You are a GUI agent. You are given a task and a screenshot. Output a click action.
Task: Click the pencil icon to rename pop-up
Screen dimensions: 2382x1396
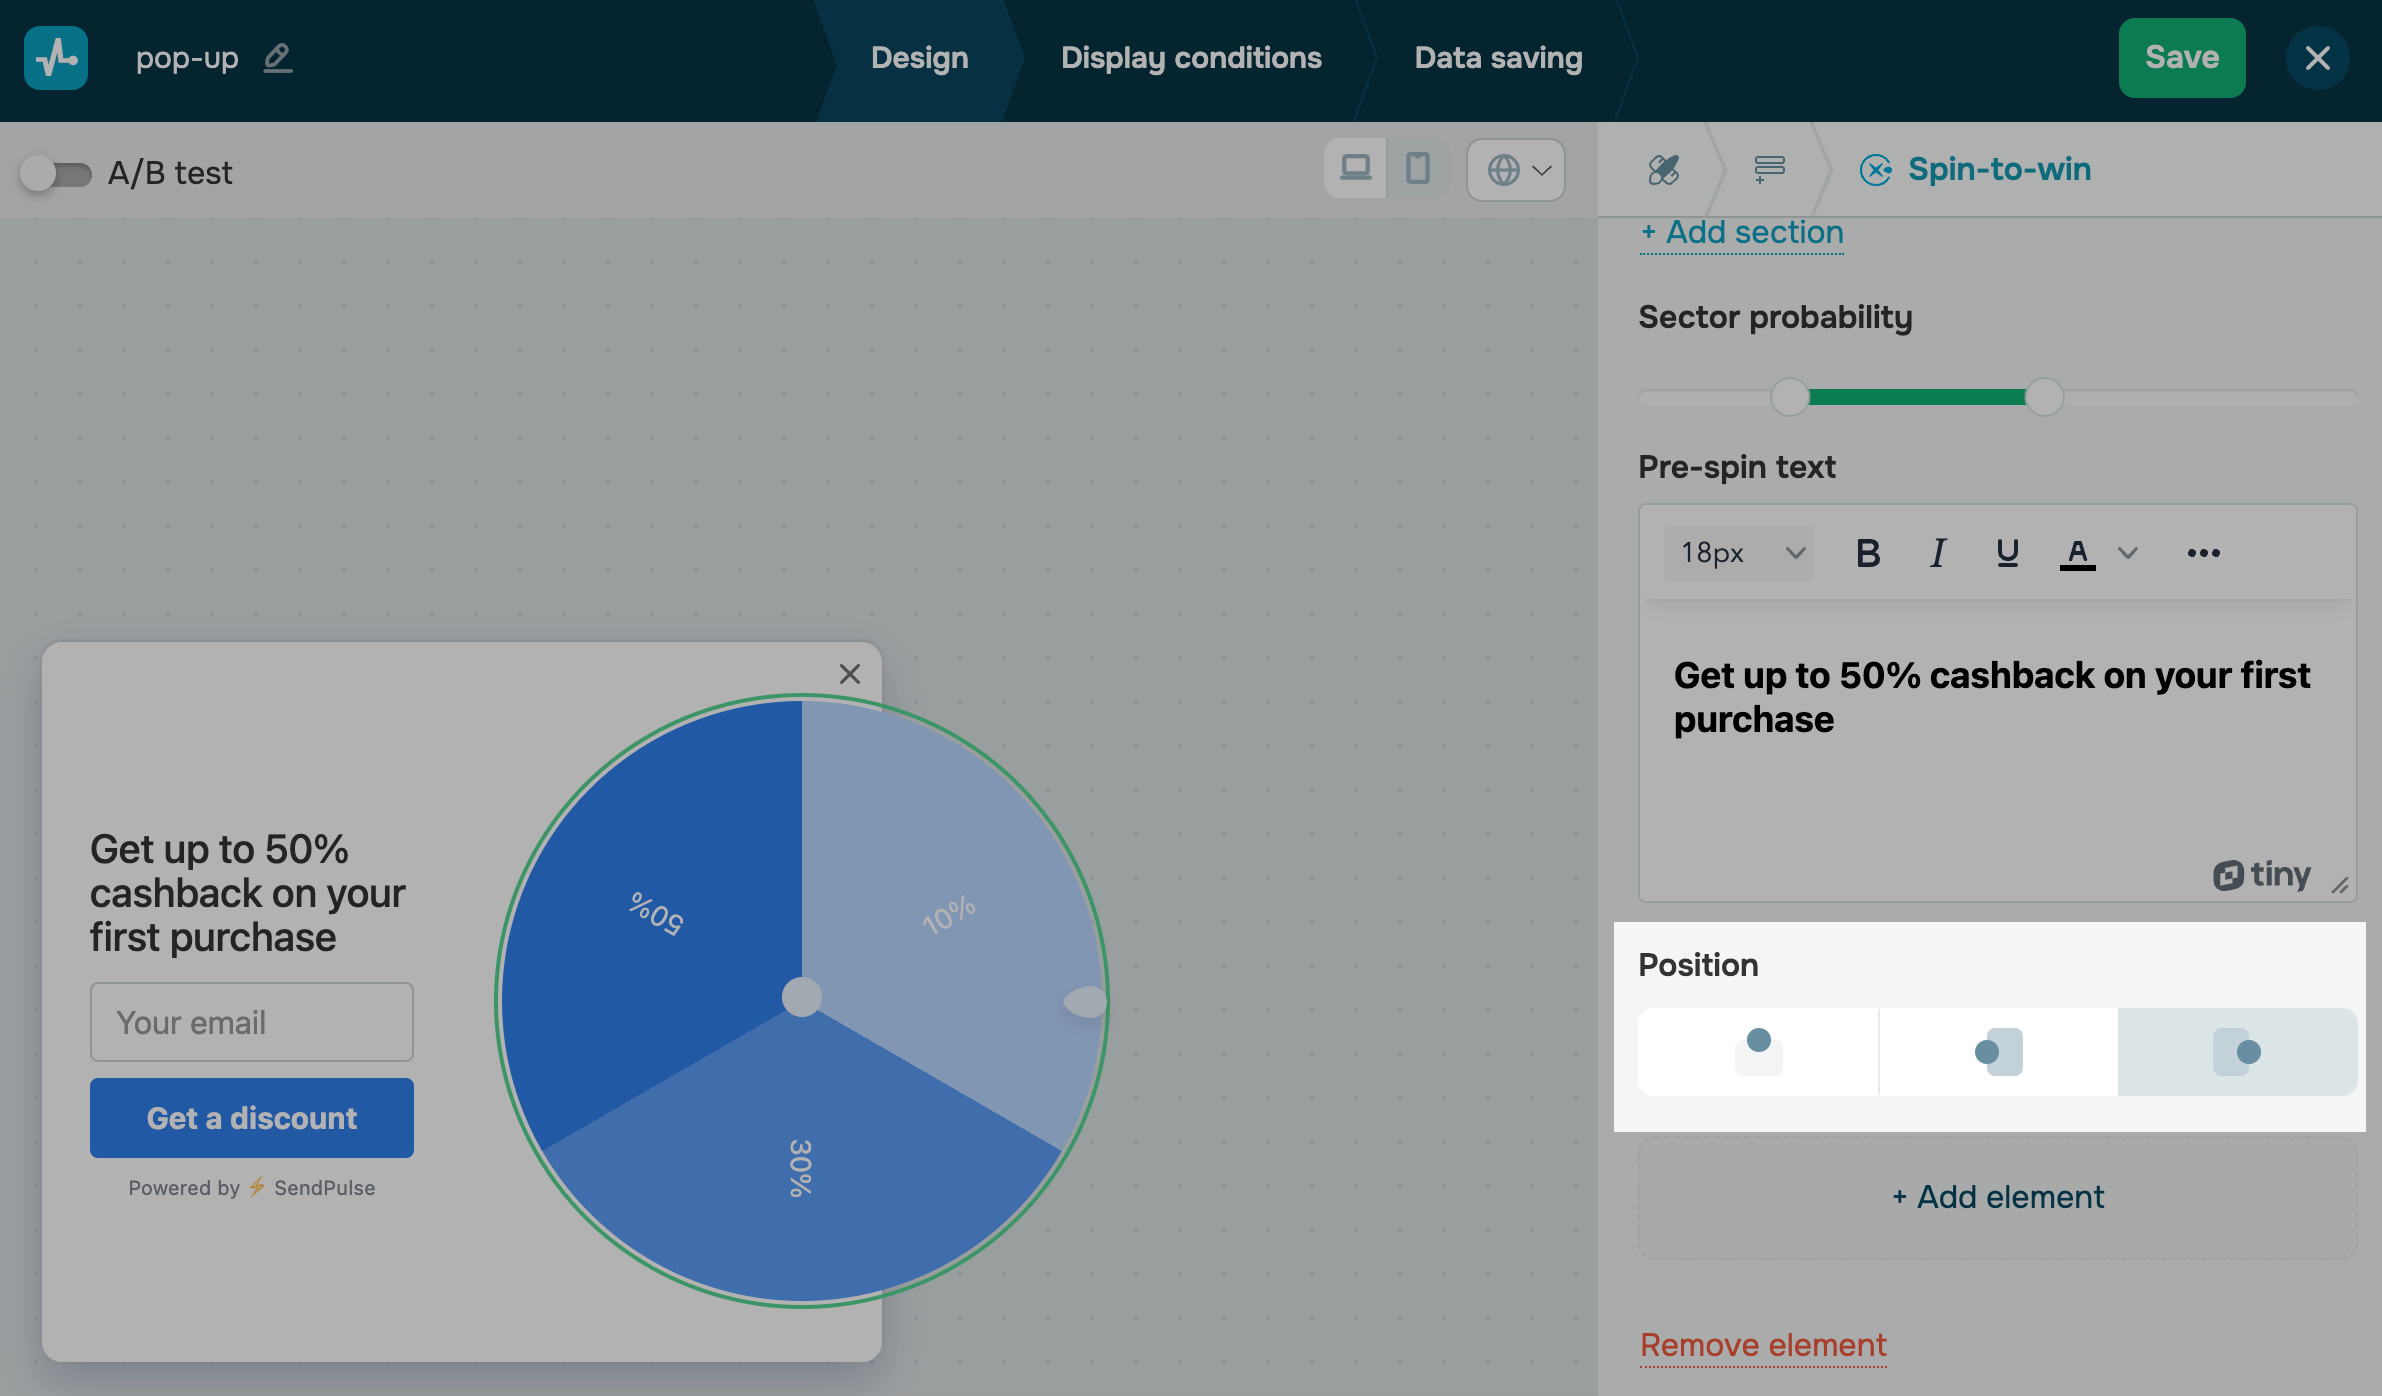(277, 58)
